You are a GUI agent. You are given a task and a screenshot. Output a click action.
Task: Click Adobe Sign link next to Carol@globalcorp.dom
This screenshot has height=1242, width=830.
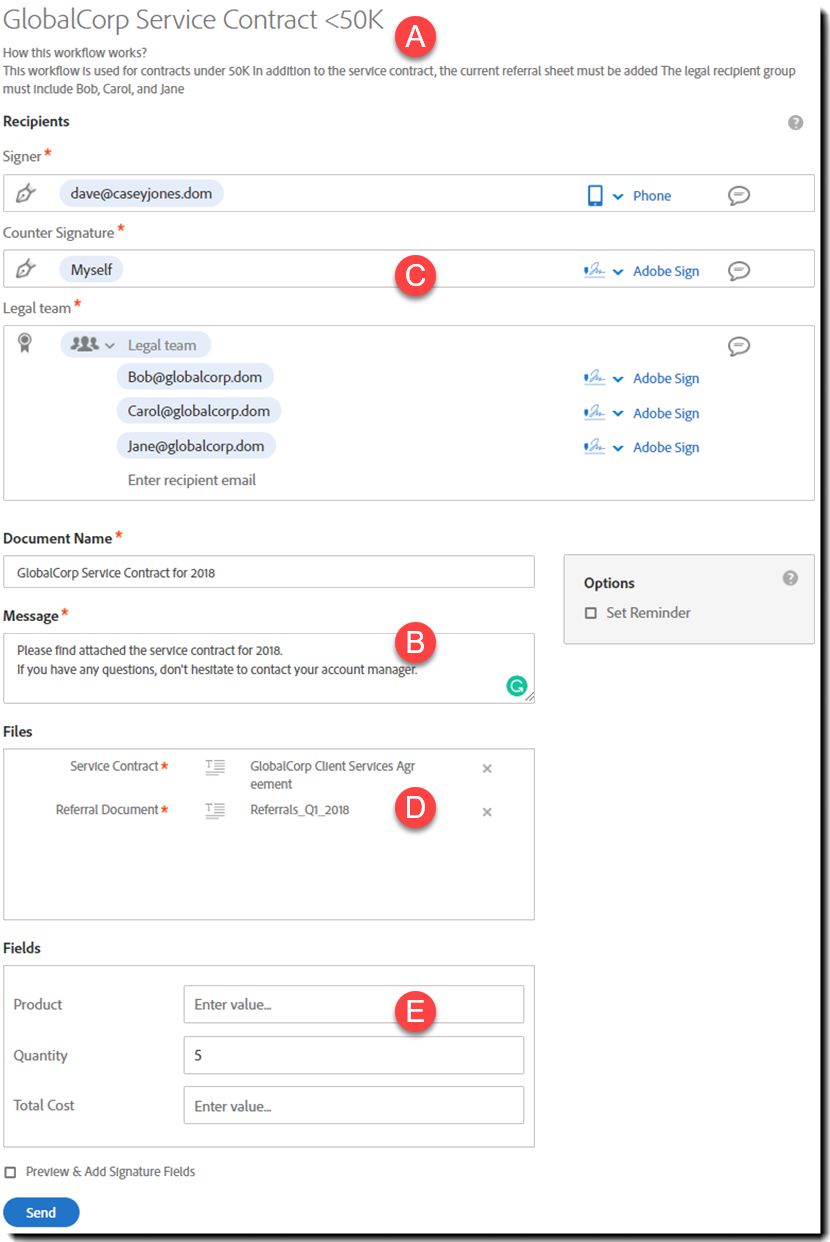666,413
